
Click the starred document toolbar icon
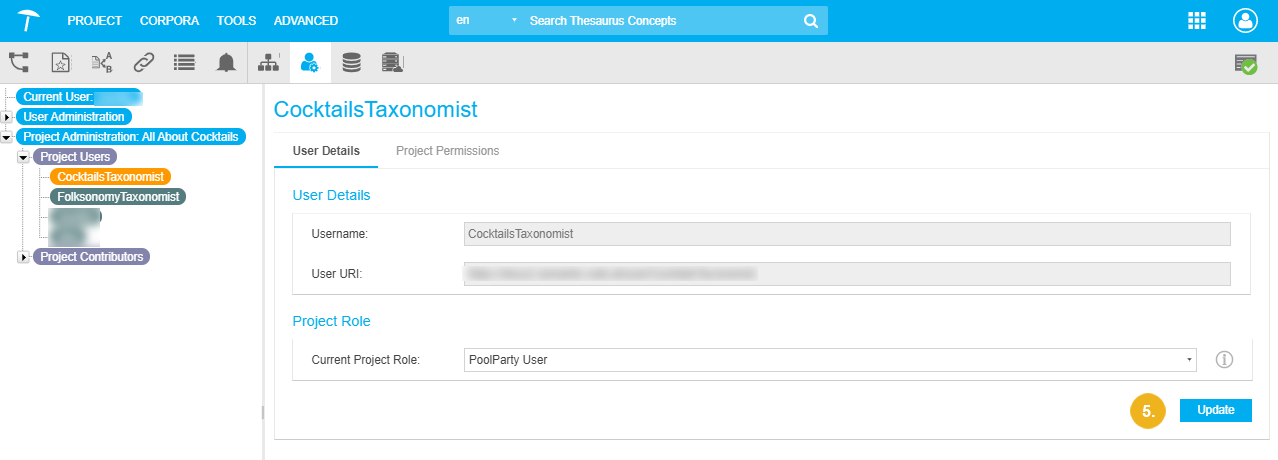pos(61,63)
